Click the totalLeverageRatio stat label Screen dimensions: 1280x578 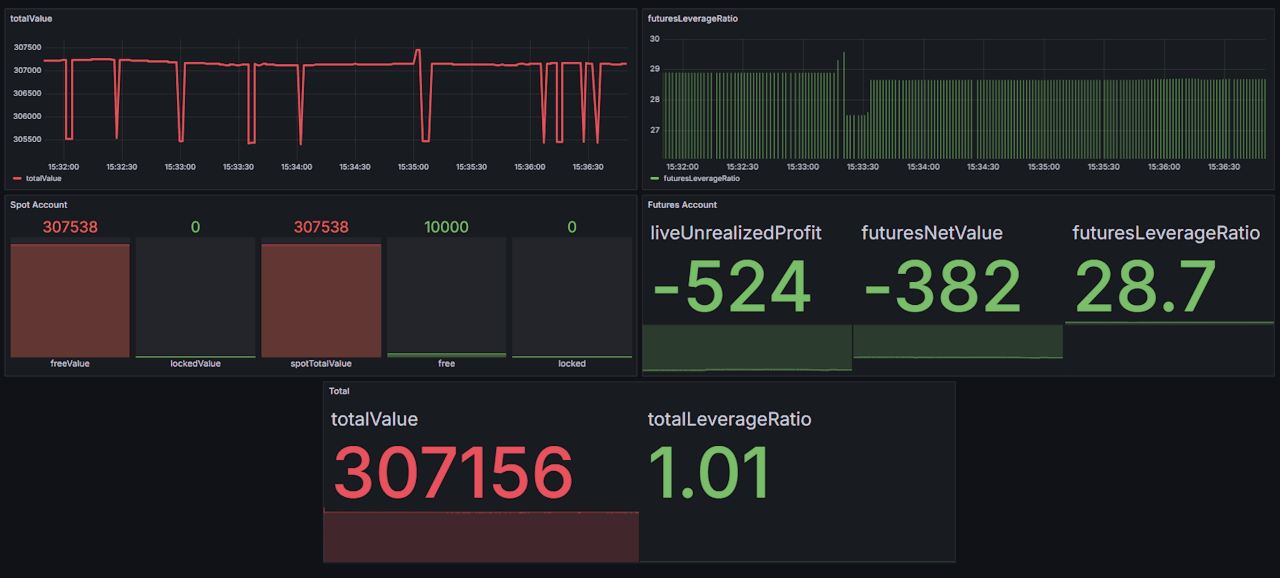click(x=729, y=419)
